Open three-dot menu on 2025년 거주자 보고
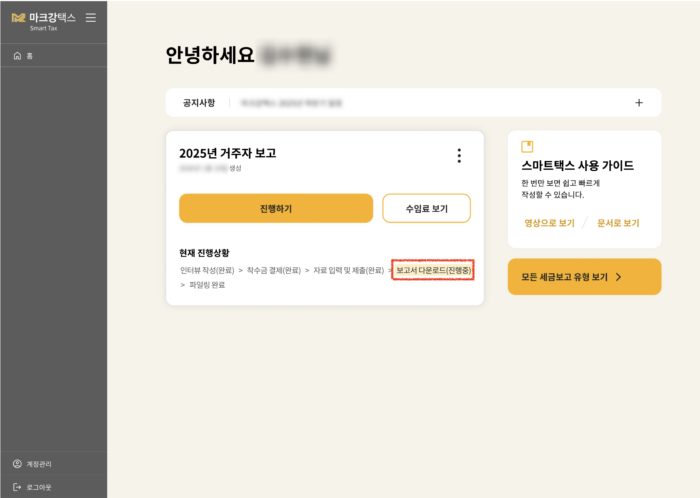The width and height of the screenshot is (700, 498). [x=459, y=155]
